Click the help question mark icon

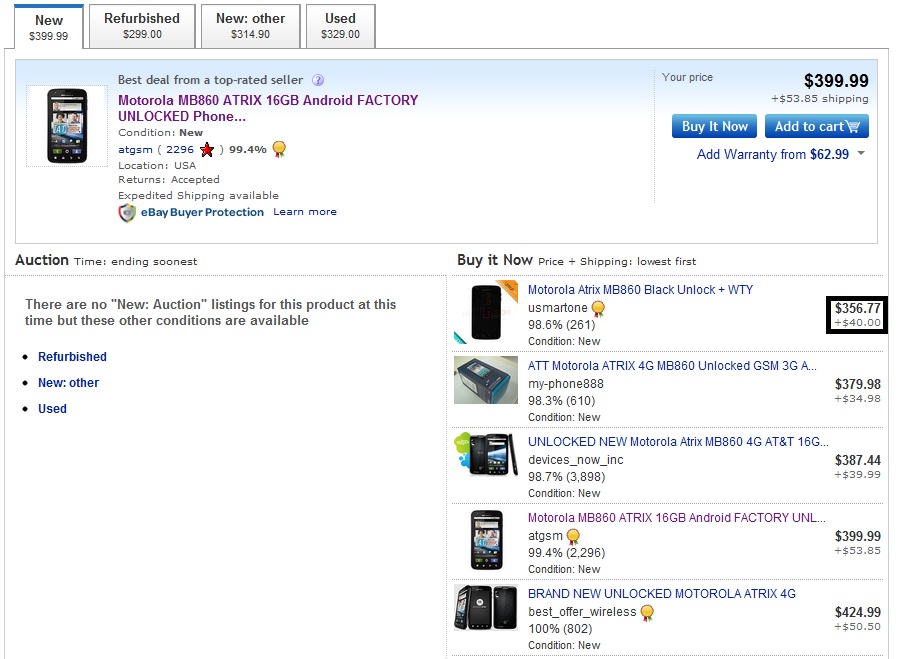pyautogui.click(x=318, y=80)
